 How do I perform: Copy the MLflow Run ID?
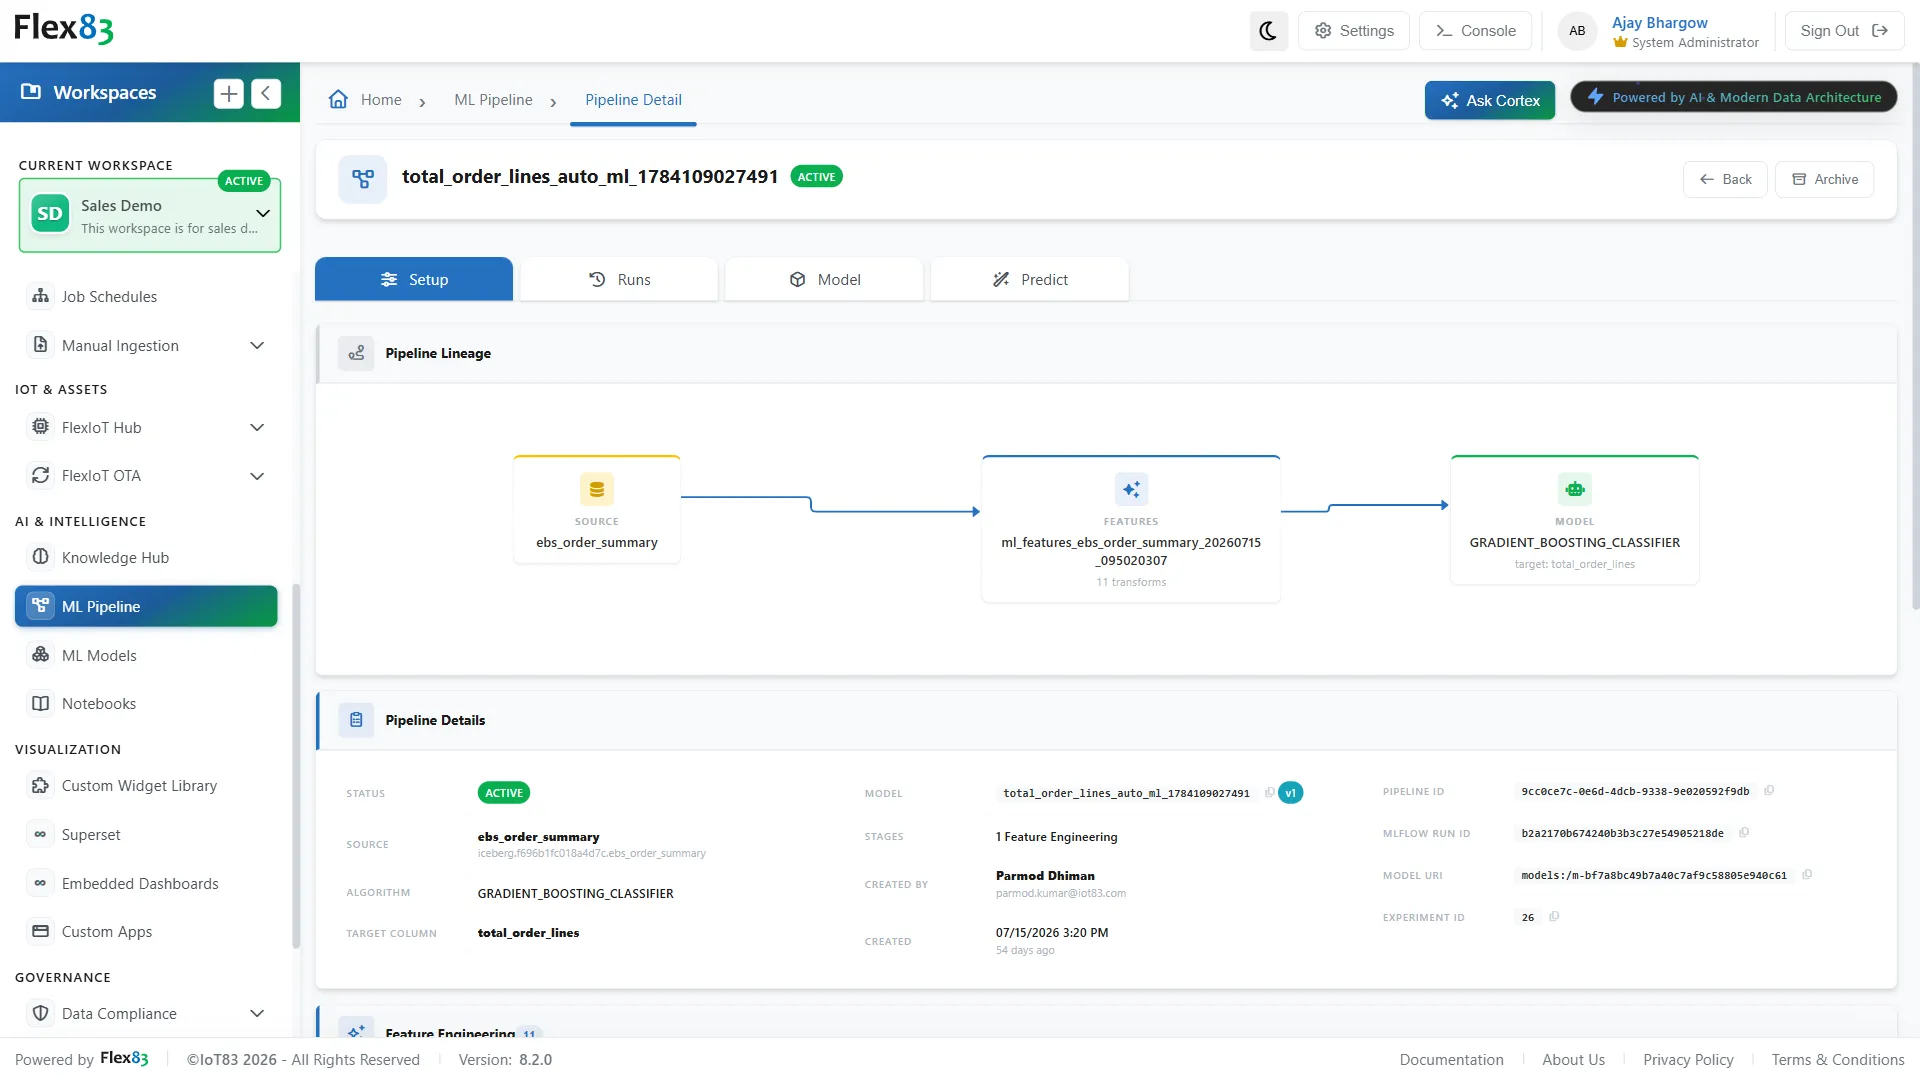(1744, 833)
